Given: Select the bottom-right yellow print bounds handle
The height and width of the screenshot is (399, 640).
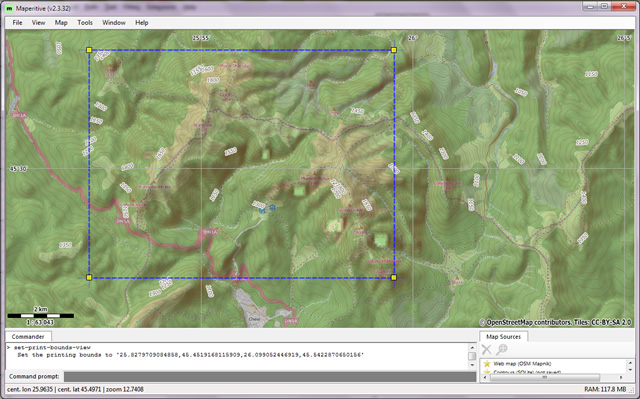Looking at the screenshot, I should (x=394, y=277).
